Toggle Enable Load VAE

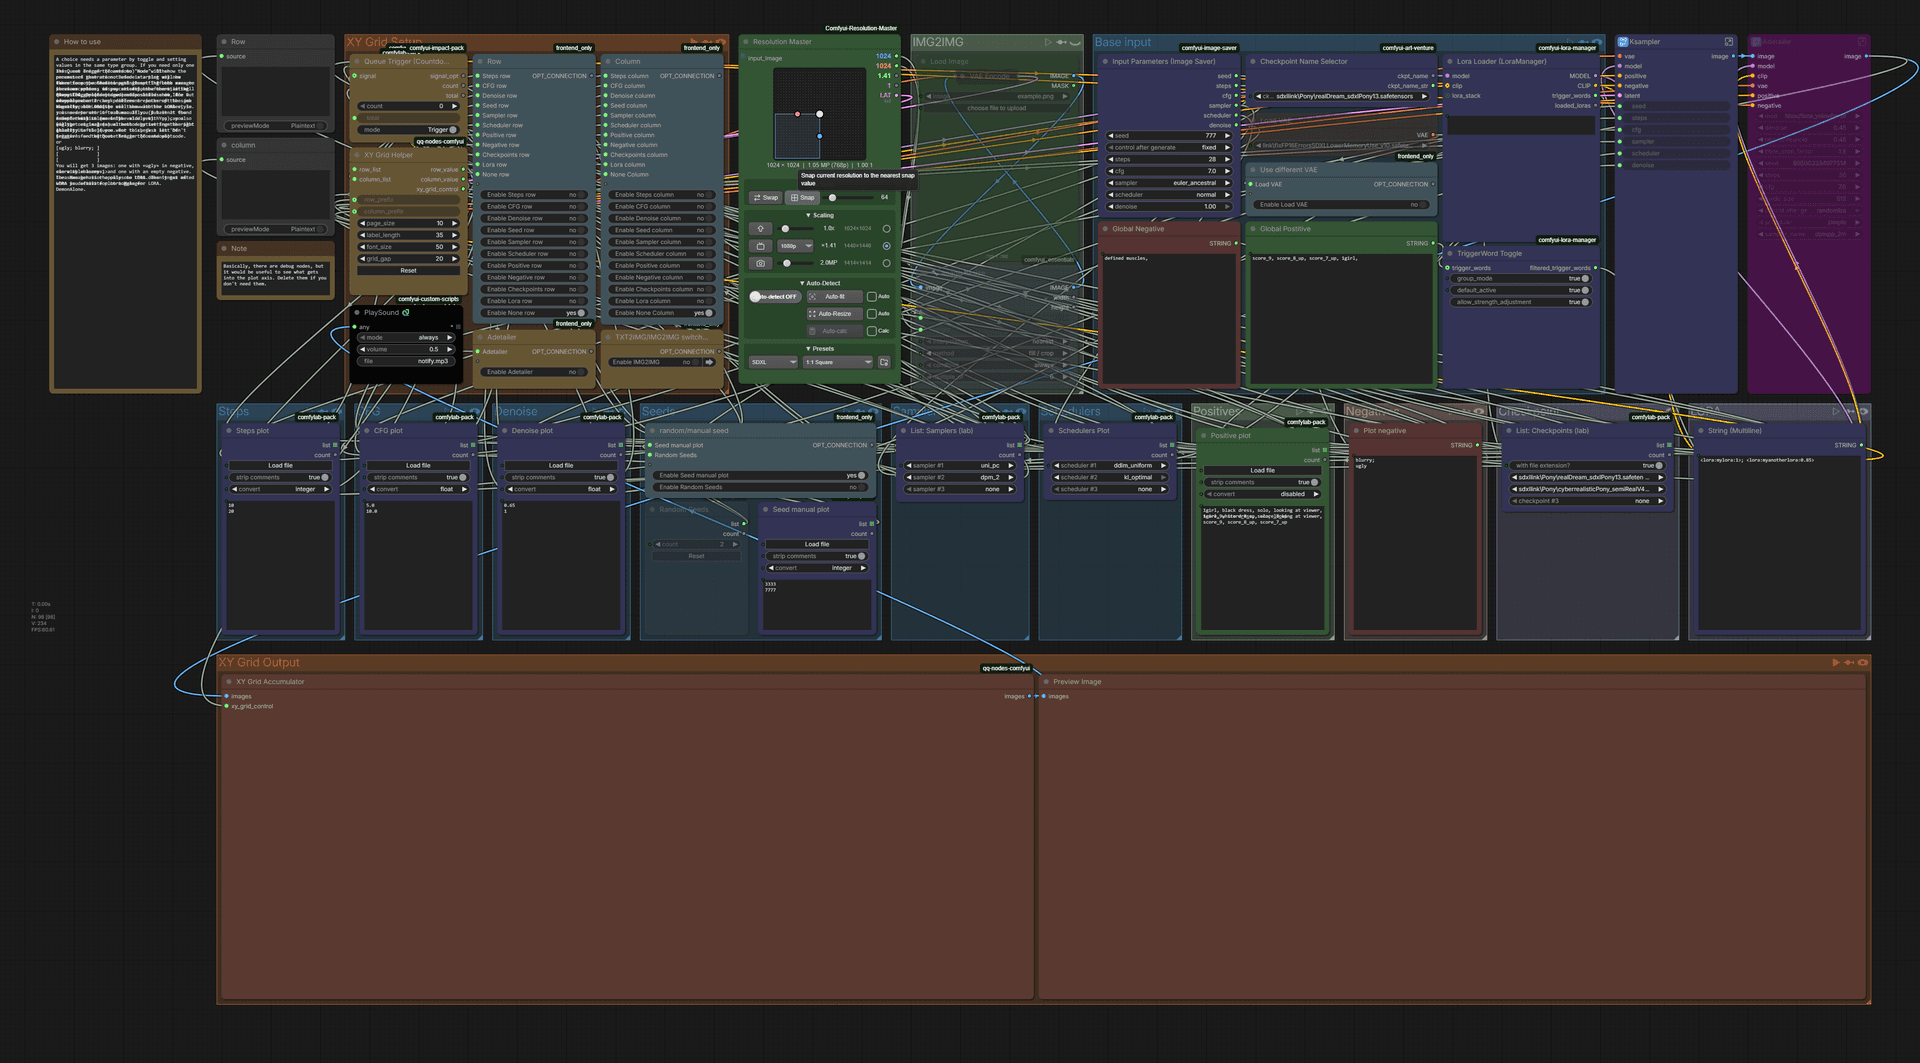(x=1342, y=205)
